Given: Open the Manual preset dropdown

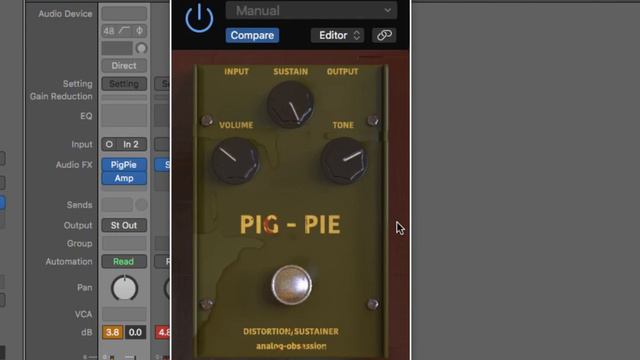Looking at the screenshot, I should (x=311, y=10).
